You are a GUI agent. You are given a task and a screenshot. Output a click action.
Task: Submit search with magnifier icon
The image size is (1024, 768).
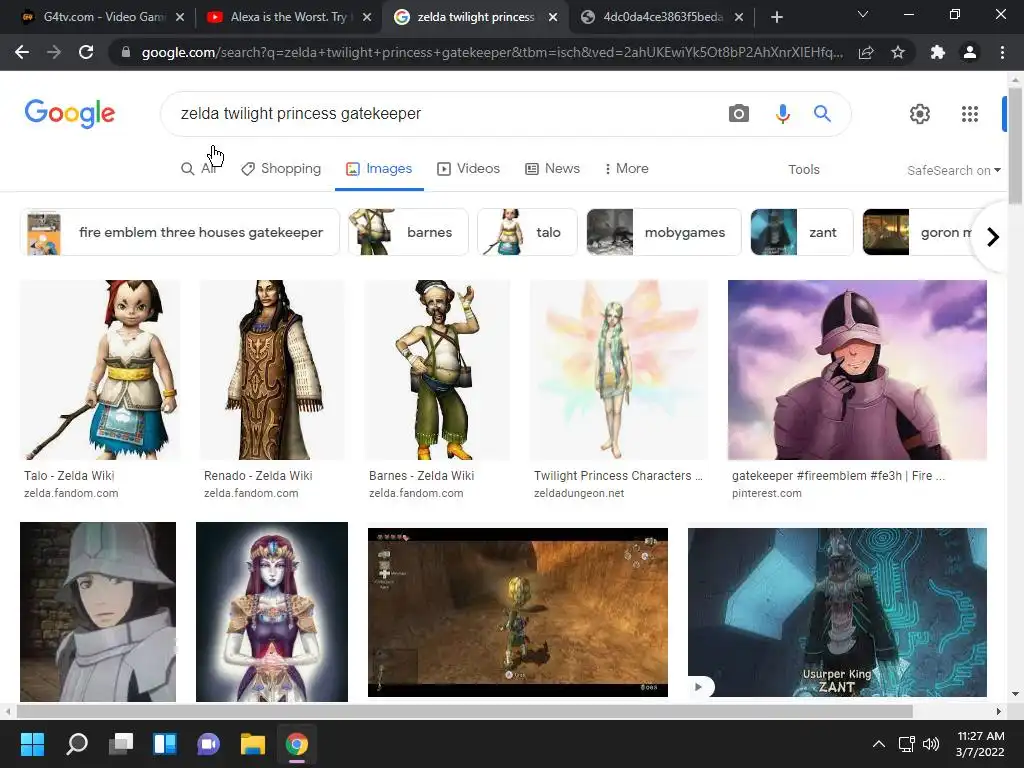(822, 114)
